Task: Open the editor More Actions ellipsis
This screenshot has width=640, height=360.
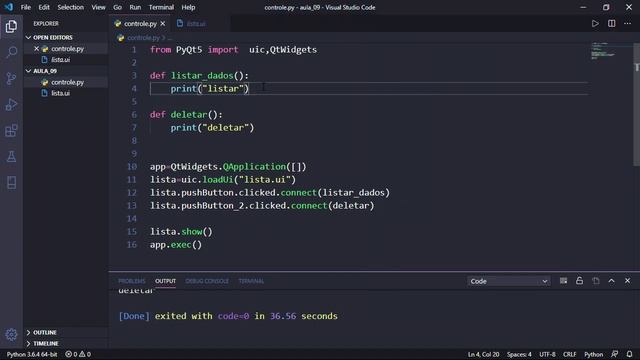Action: [x=627, y=24]
